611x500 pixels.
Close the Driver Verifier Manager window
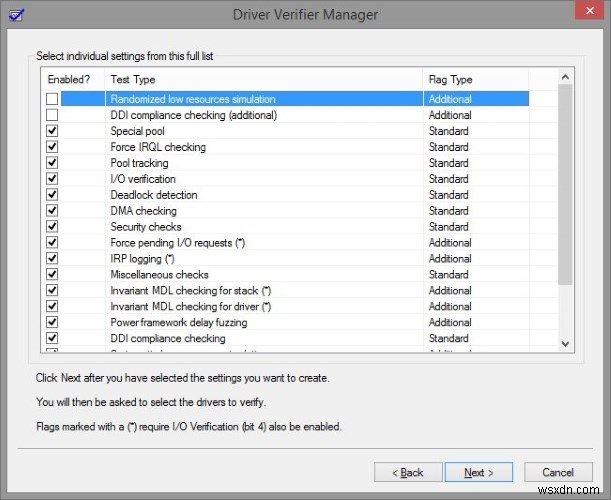[589, 11]
